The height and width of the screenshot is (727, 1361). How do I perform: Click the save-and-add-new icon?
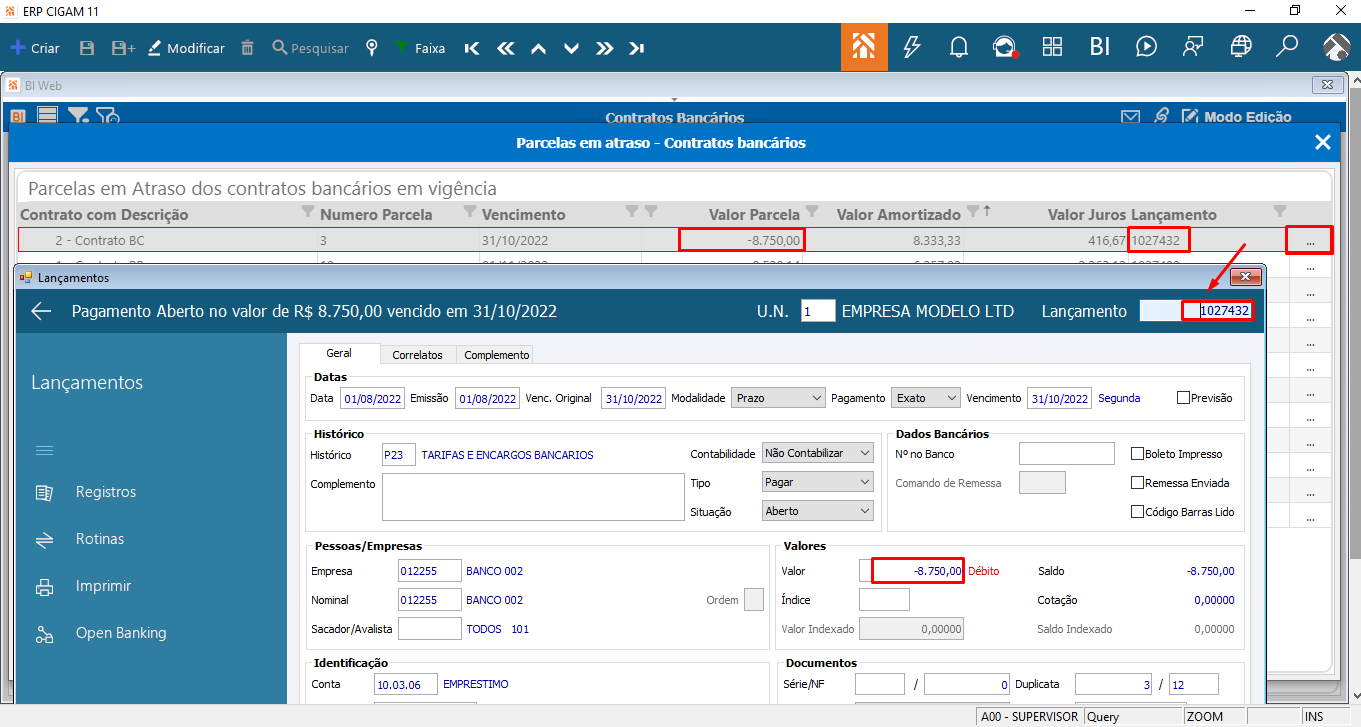[124, 48]
